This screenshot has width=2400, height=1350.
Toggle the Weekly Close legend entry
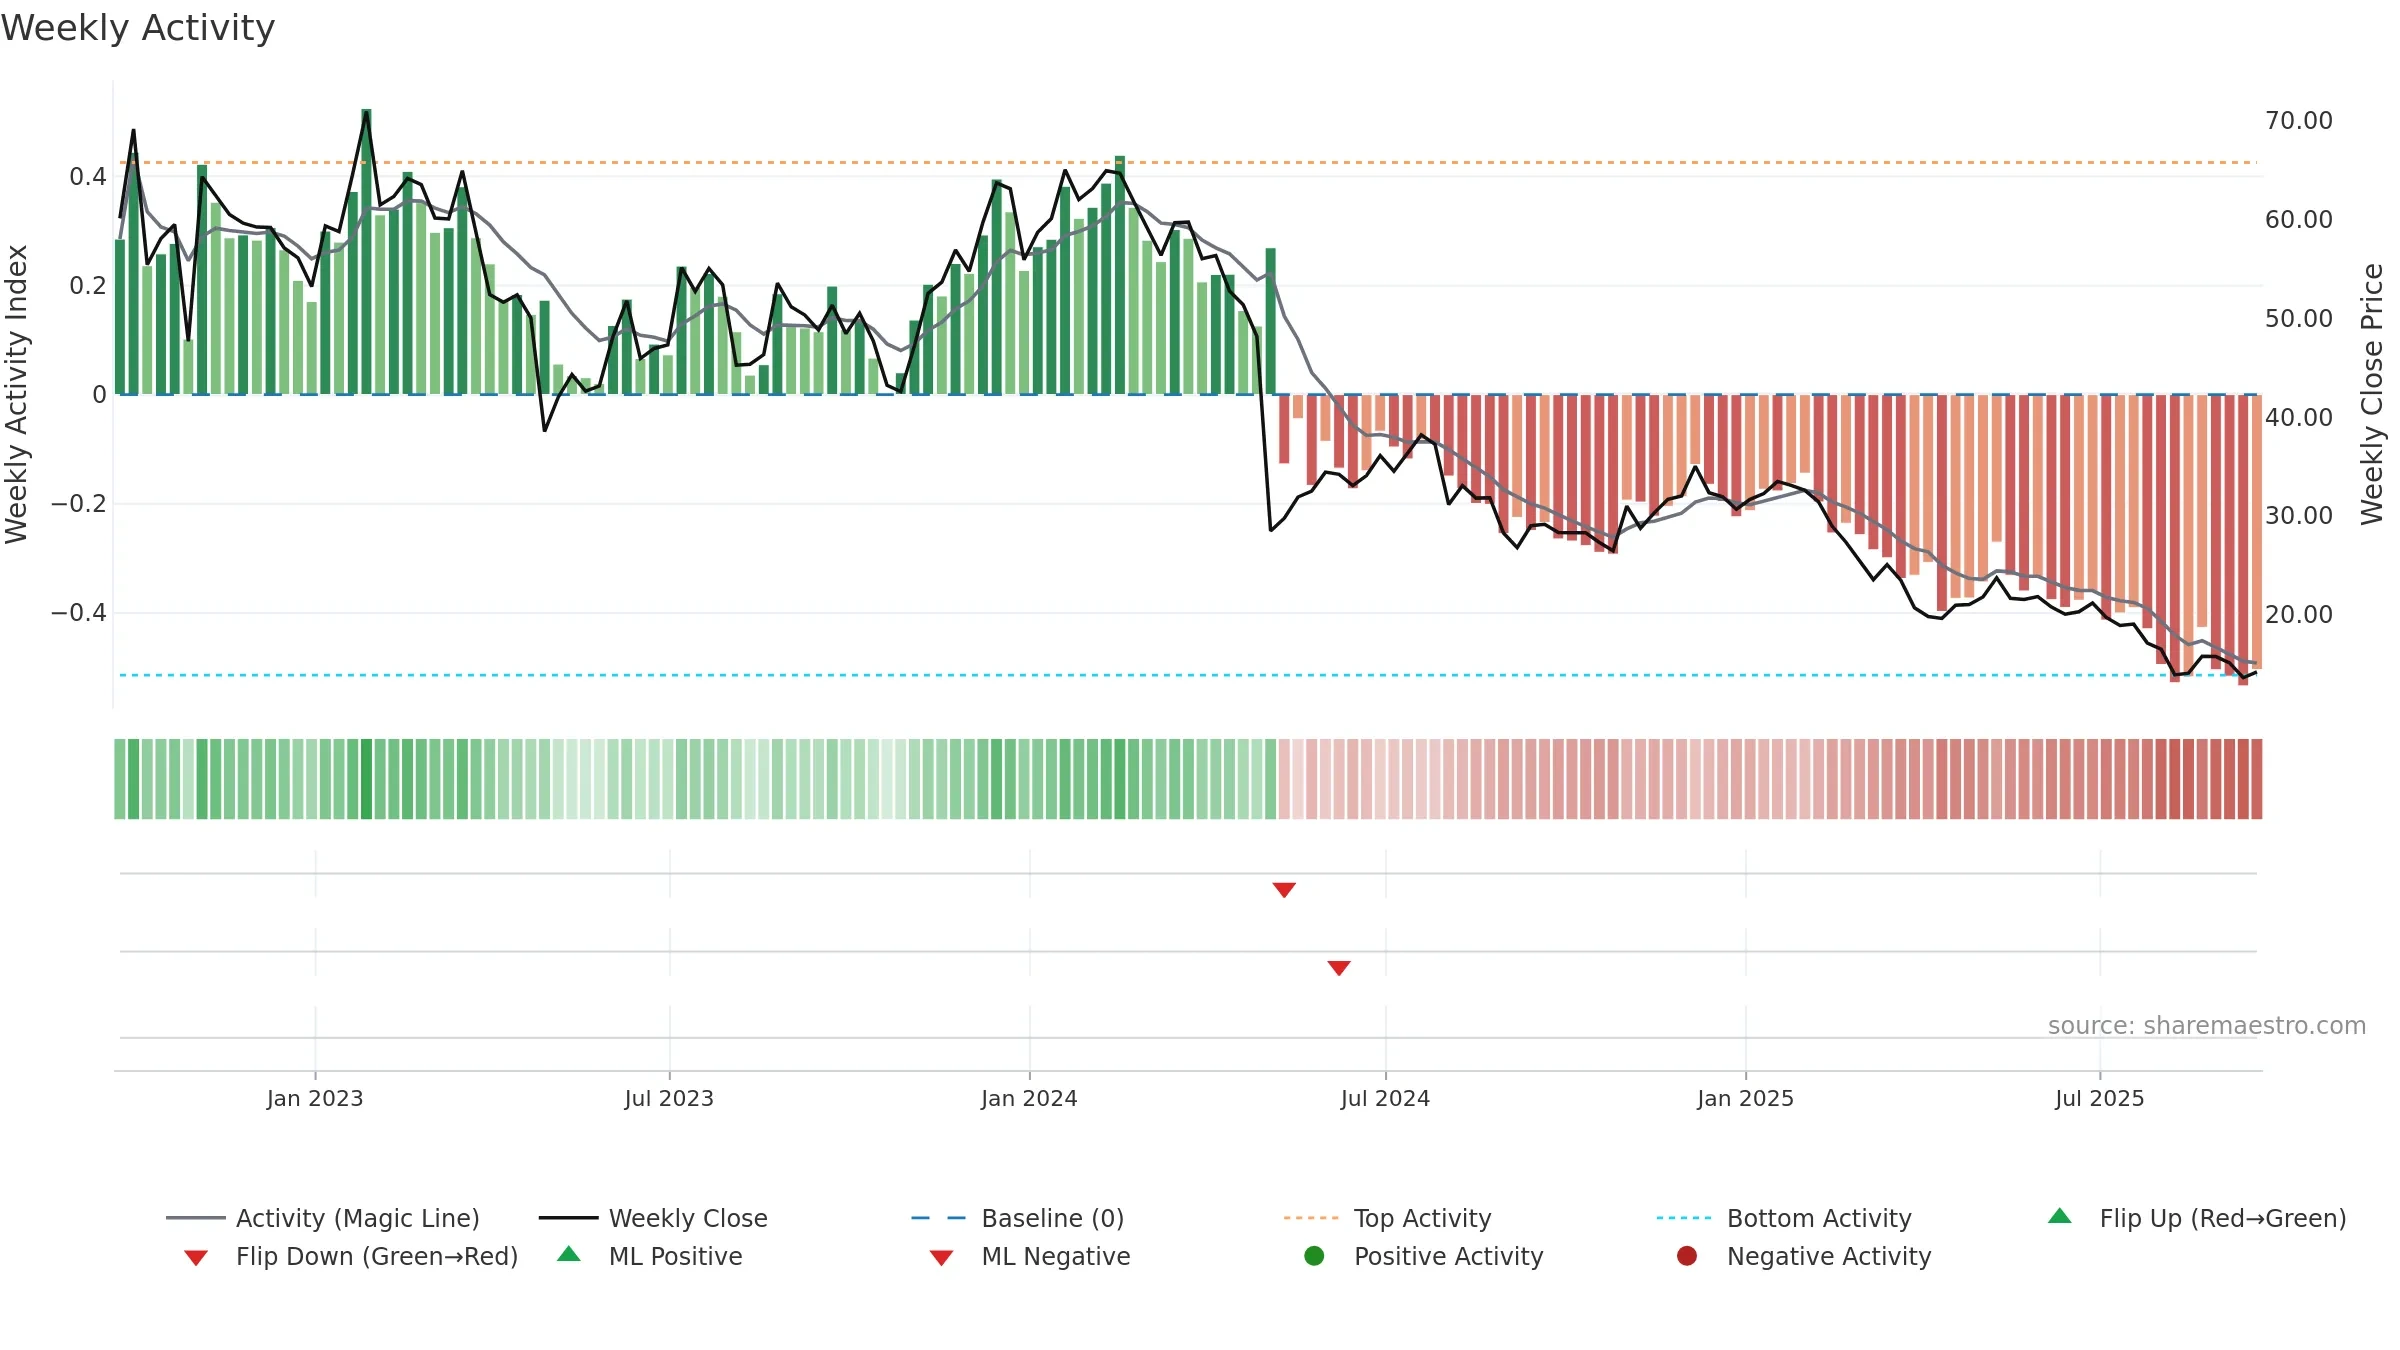(x=653, y=1218)
